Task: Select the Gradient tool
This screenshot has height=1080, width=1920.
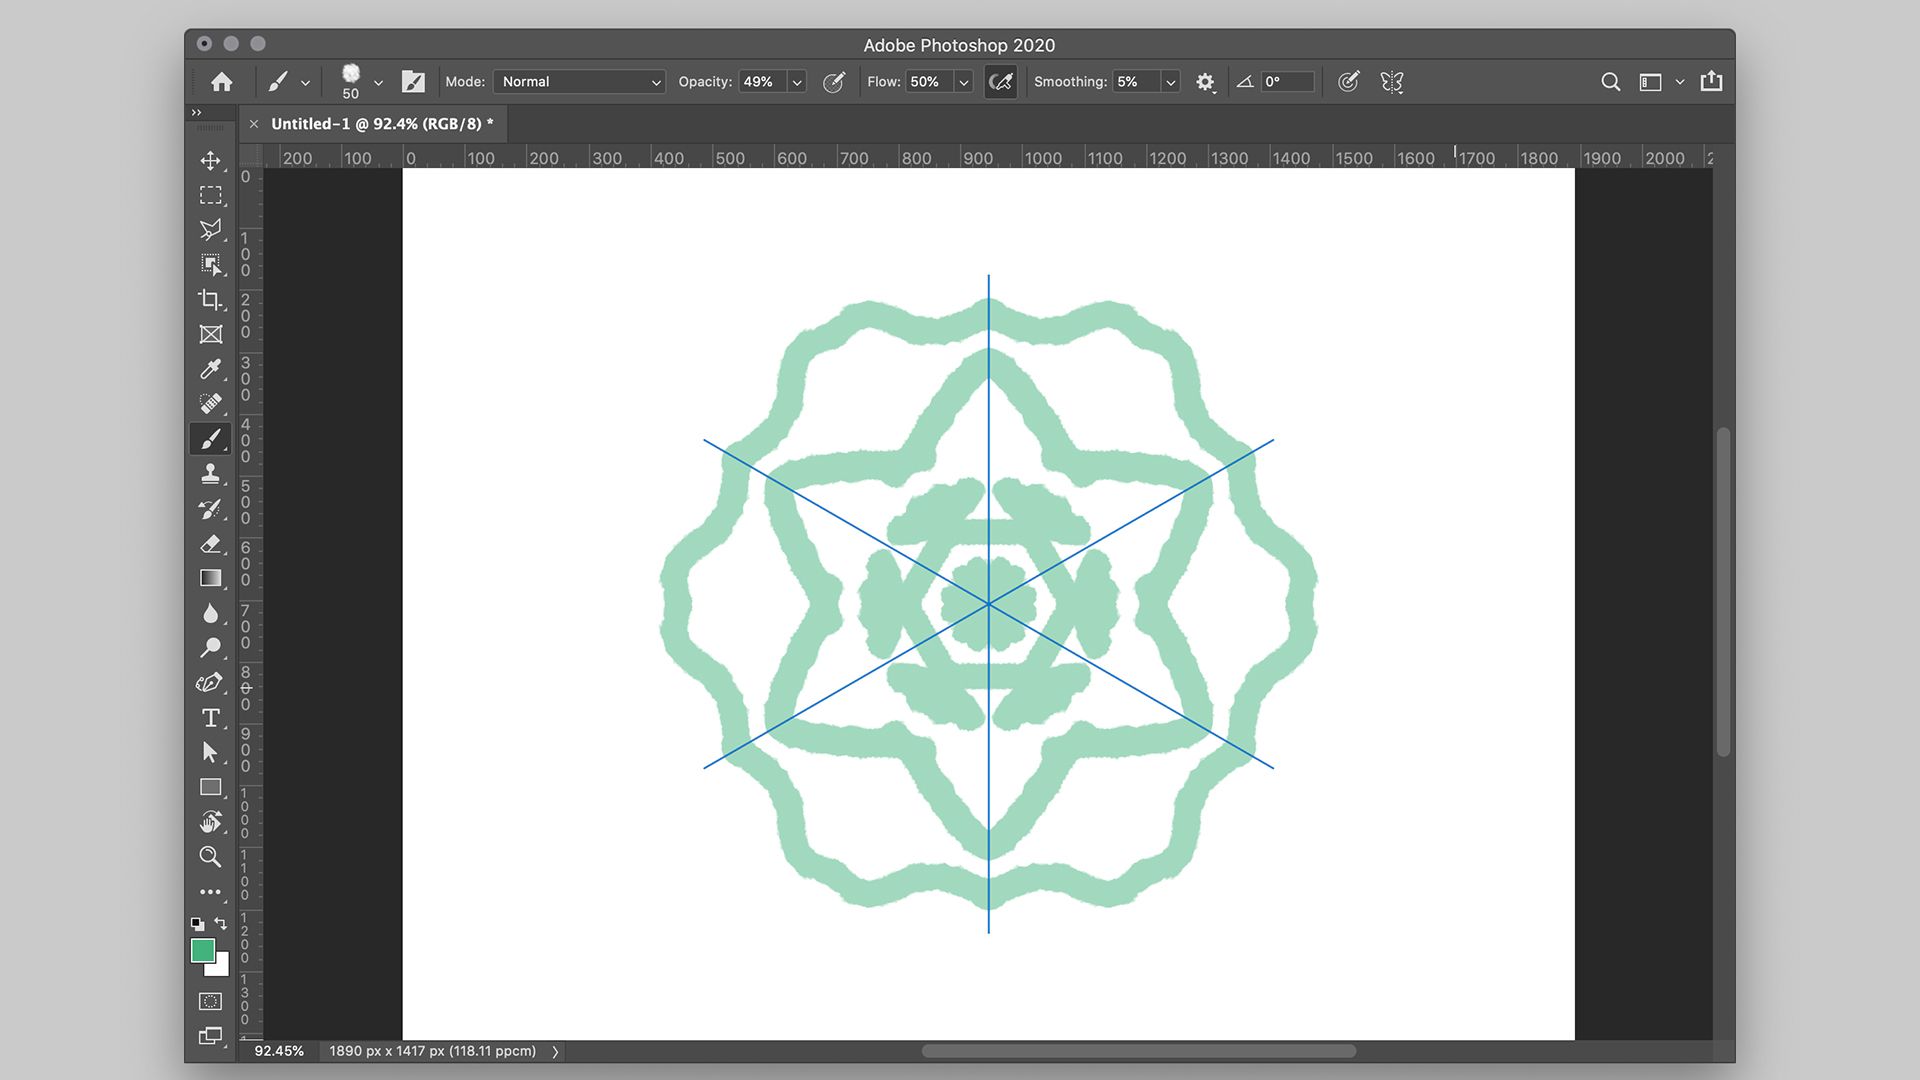Action: click(211, 577)
